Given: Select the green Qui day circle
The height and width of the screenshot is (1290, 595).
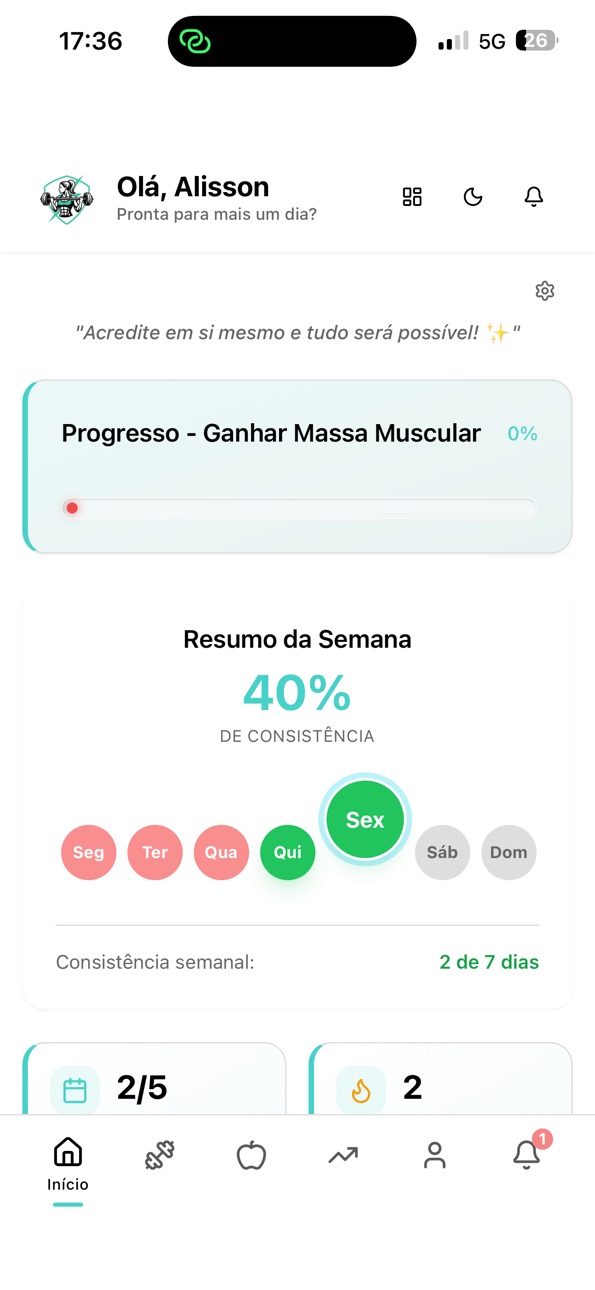Looking at the screenshot, I should 288,852.
